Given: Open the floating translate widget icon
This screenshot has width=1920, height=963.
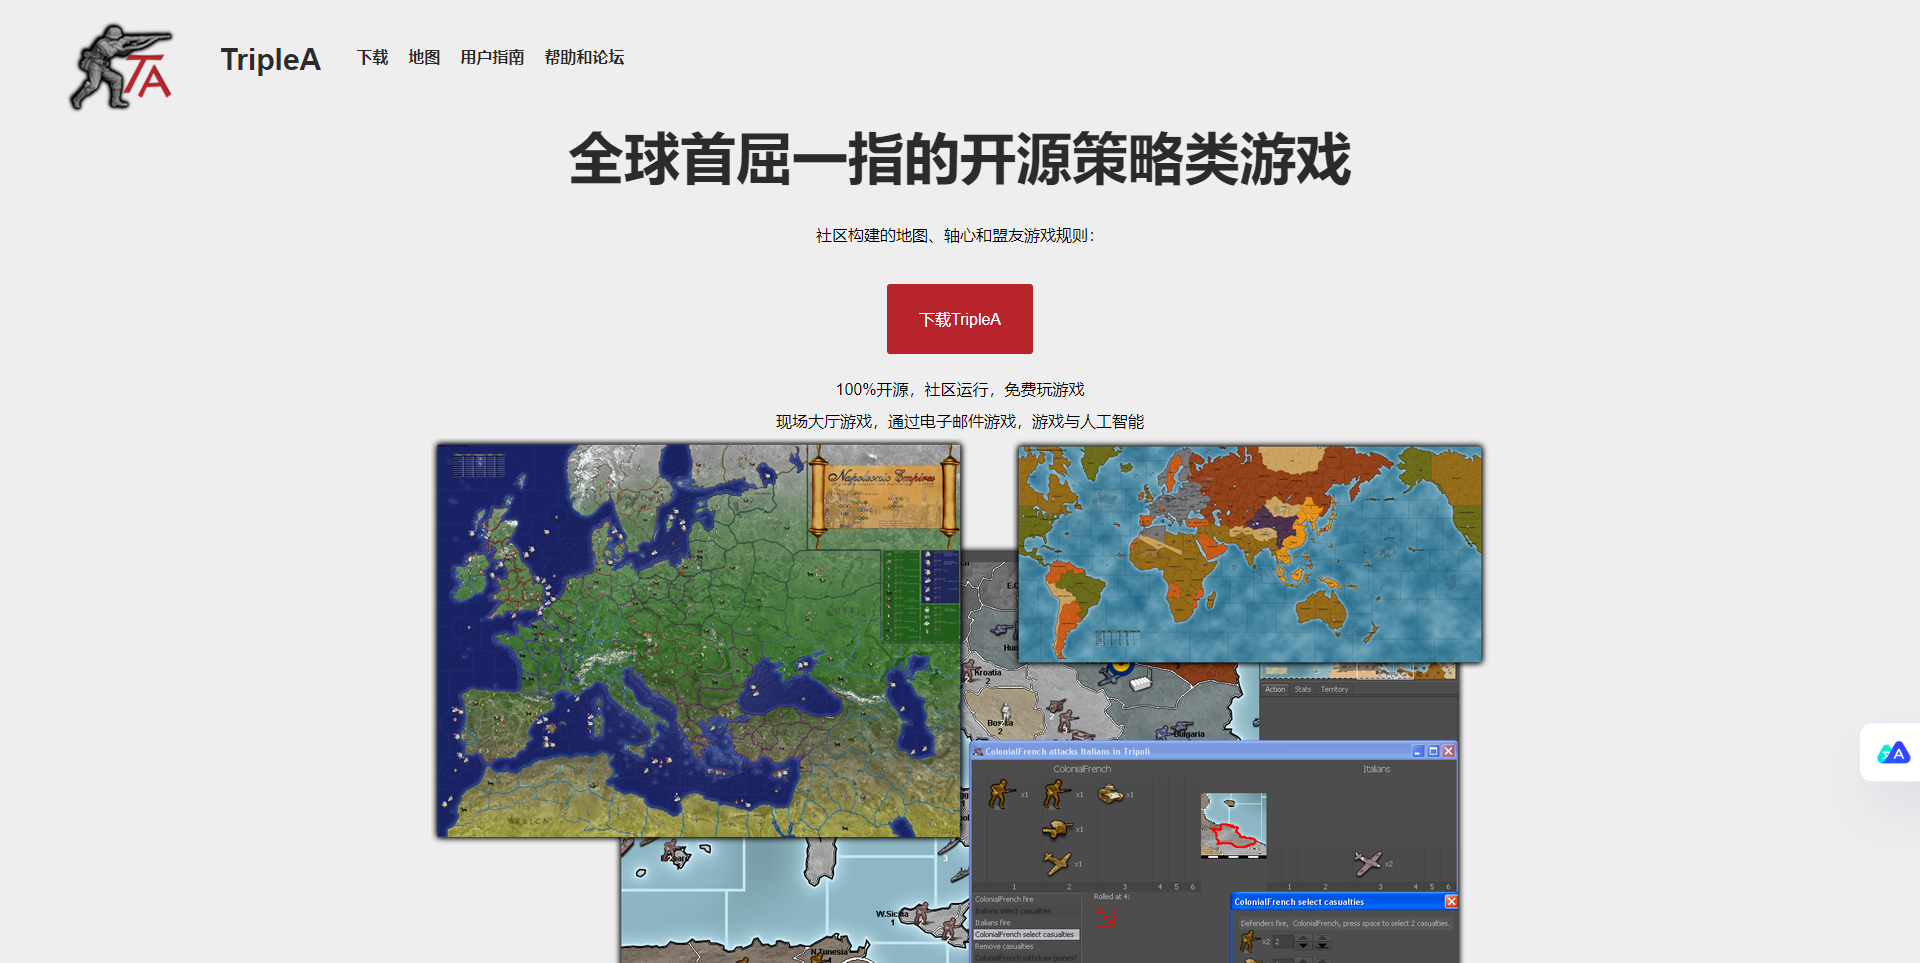Looking at the screenshot, I should [x=1892, y=753].
